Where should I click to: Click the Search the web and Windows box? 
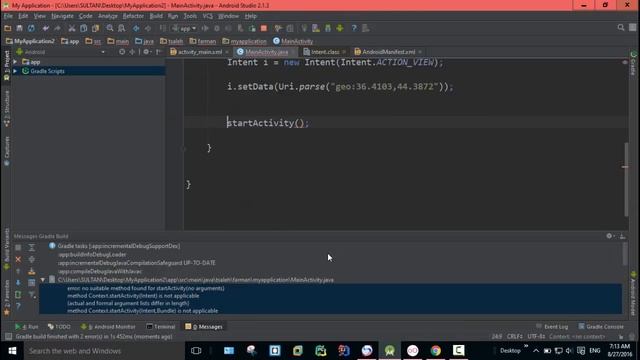pyautogui.click(x=104, y=351)
